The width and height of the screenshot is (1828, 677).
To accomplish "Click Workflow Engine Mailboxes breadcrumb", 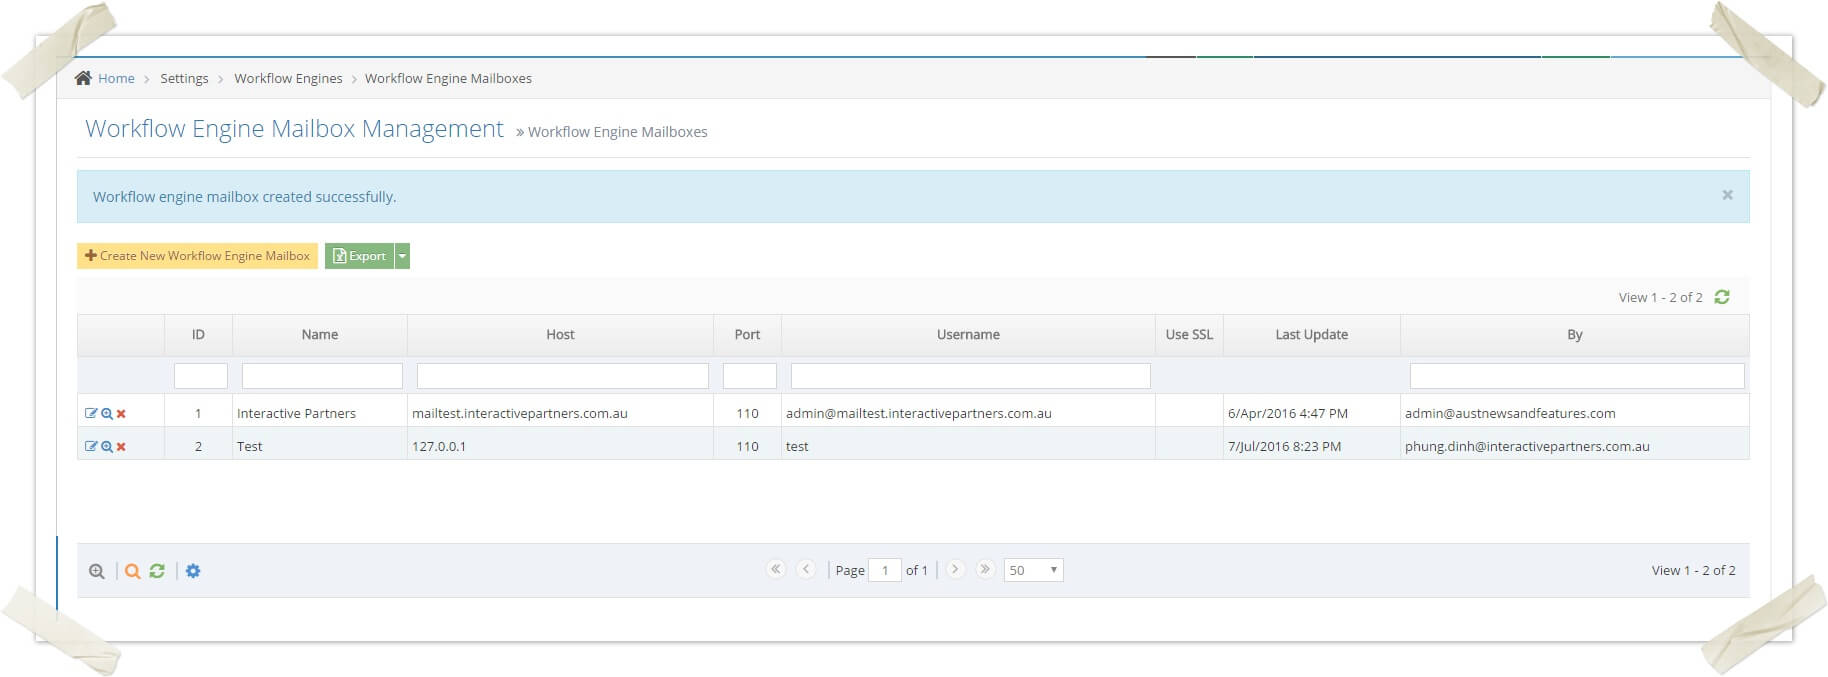I will [x=448, y=78].
